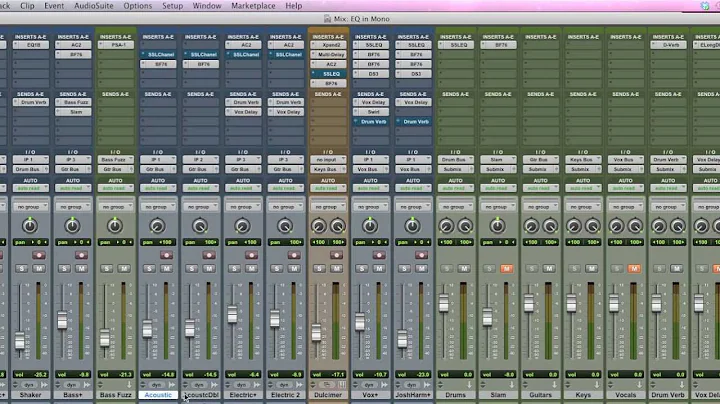Click the Shaker track volume fader
Image resolution: width=720 pixels, height=404 pixels.
19,341
